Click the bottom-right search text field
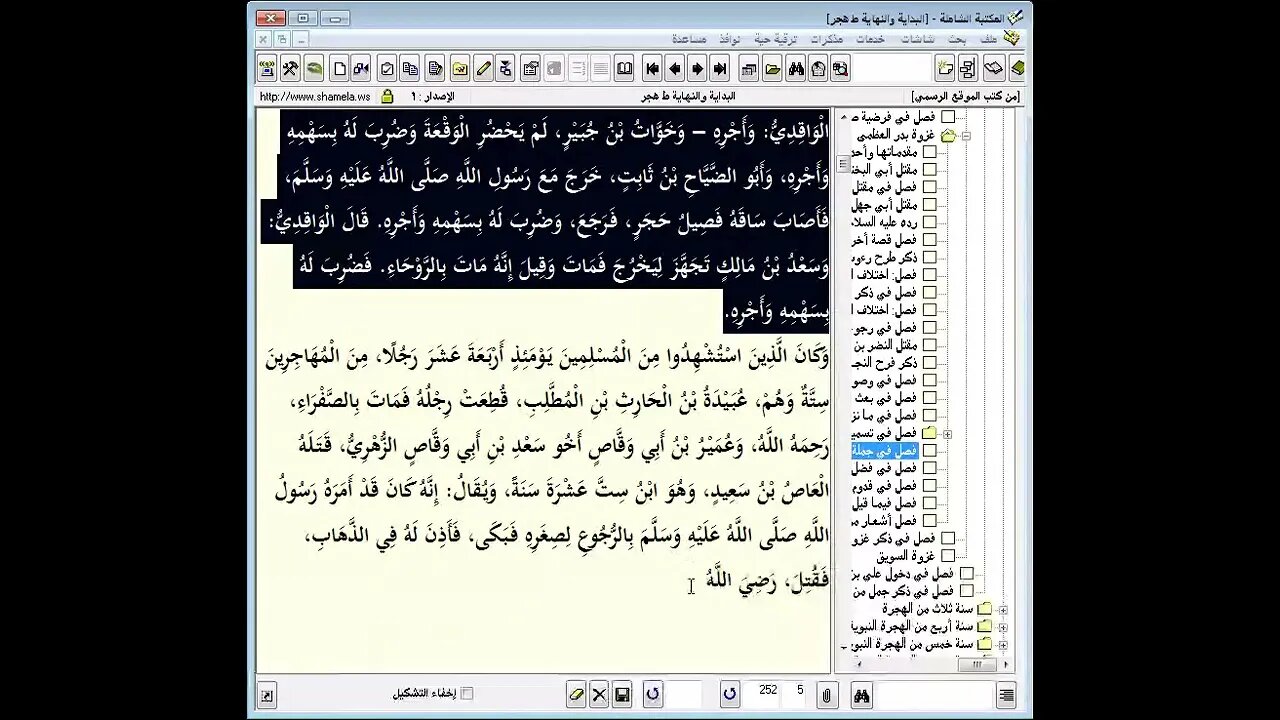Image resolution: width=1280 pixels, height=720 pixels. (x=933, y=695)
